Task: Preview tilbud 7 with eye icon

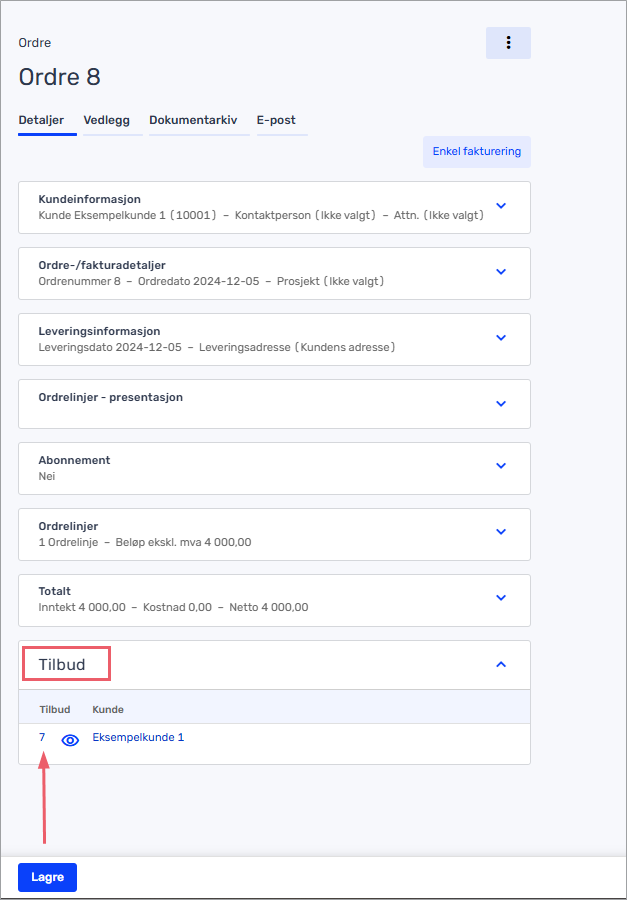Action: 70,740
